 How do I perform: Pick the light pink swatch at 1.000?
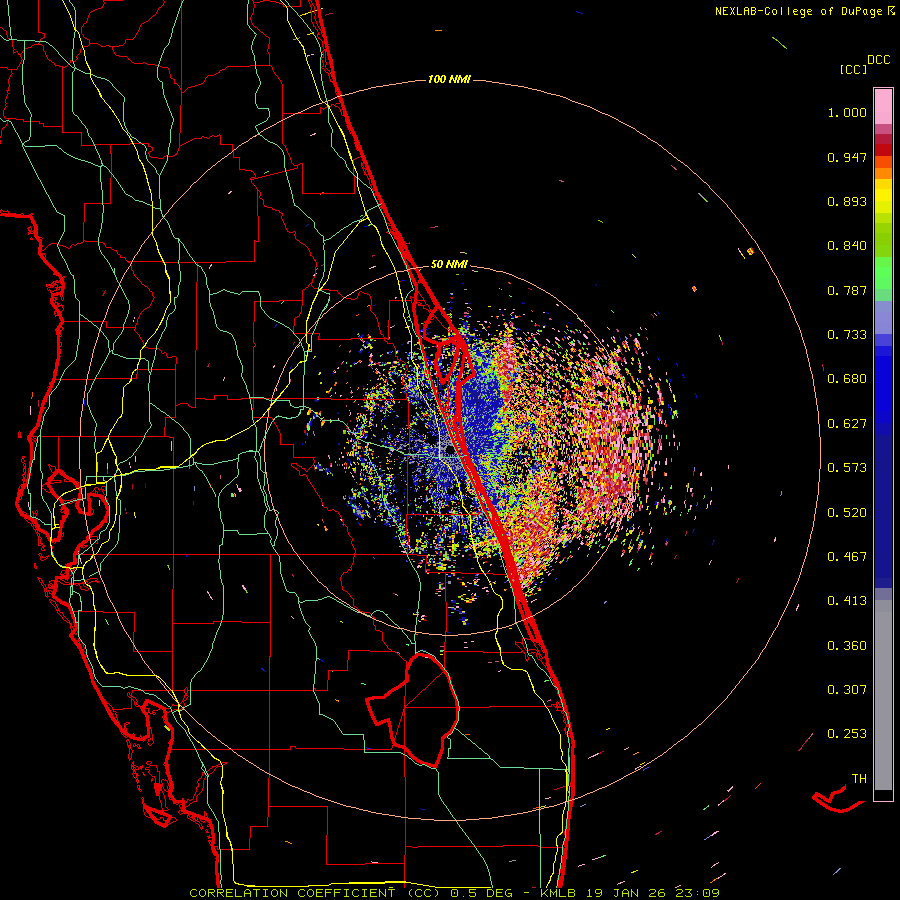click(883, 107)
